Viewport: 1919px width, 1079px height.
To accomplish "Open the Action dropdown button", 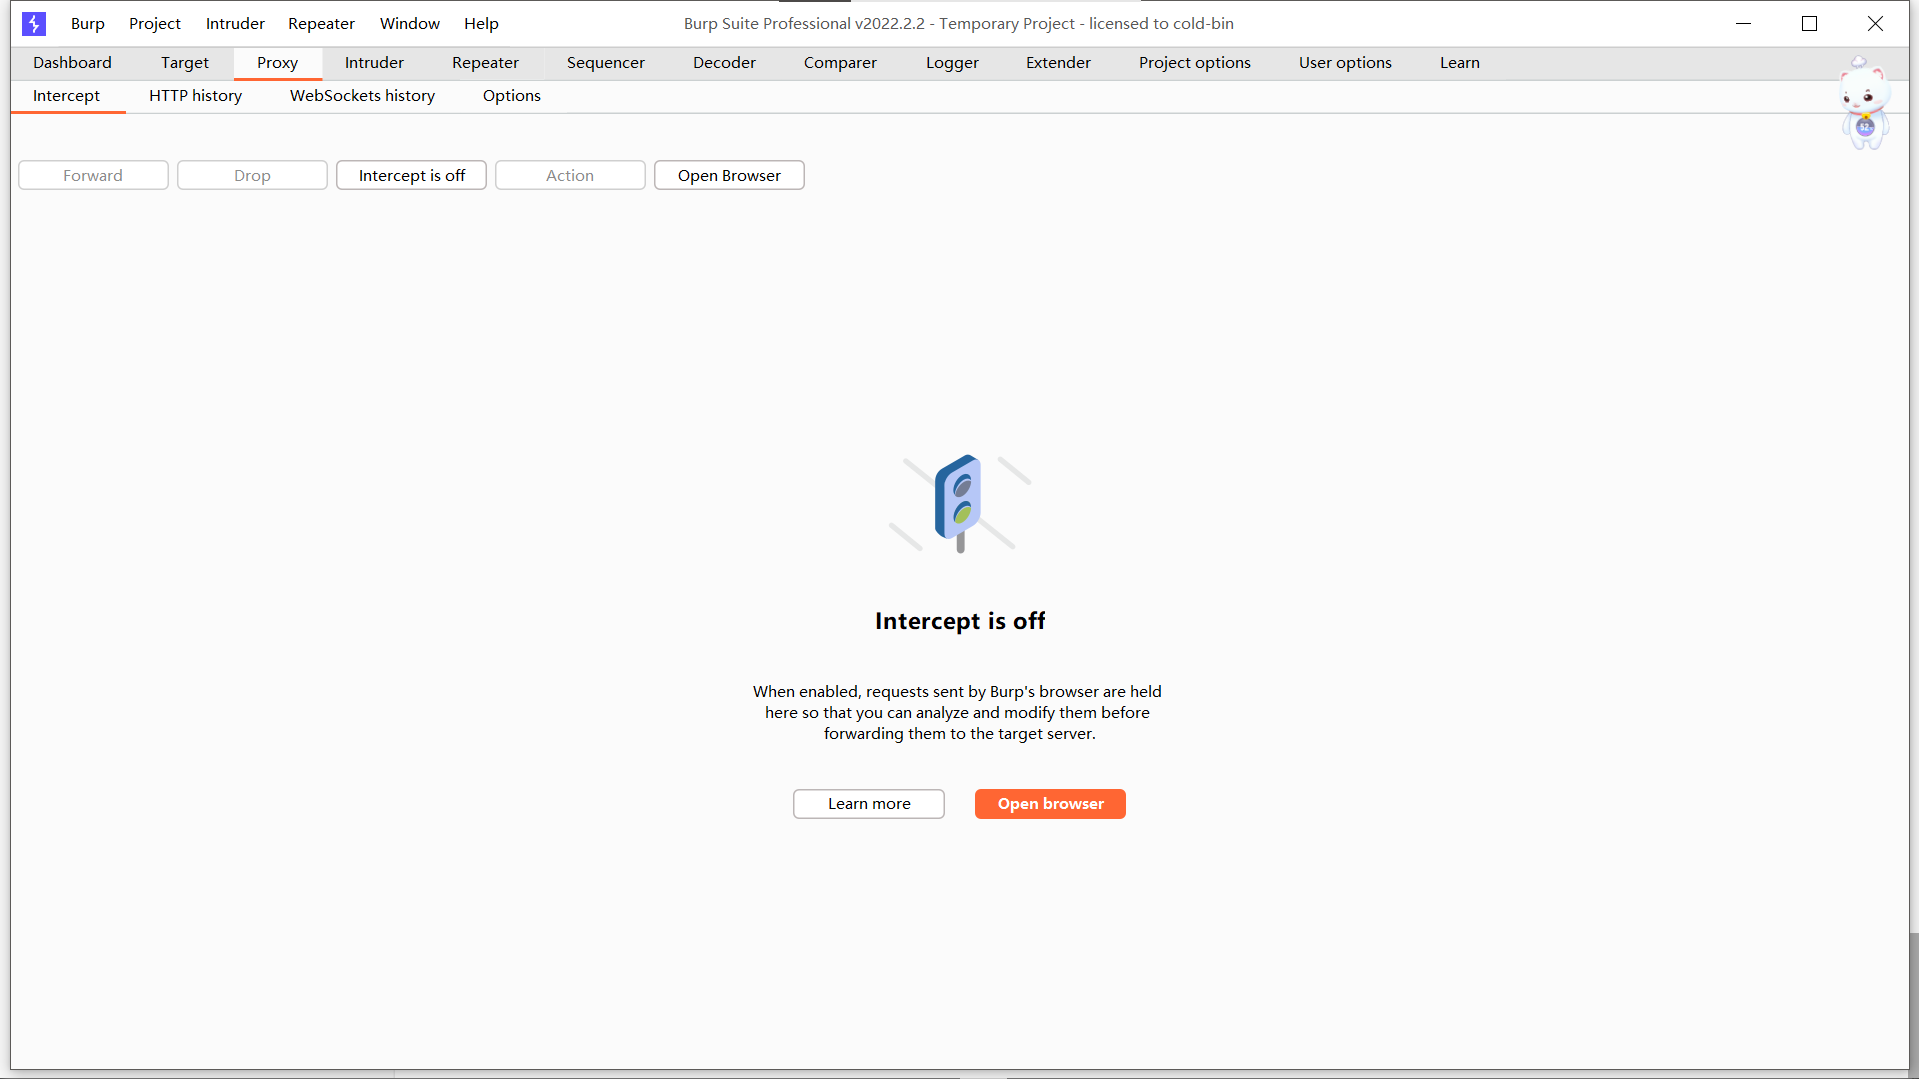I will click(570, 175).
